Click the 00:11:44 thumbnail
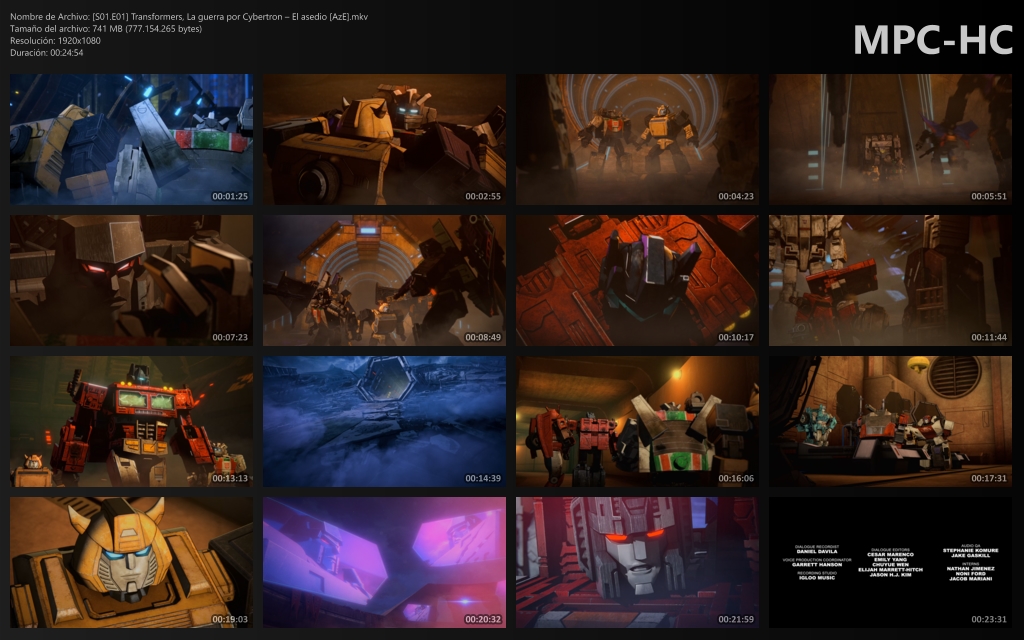 coord(890,280)
